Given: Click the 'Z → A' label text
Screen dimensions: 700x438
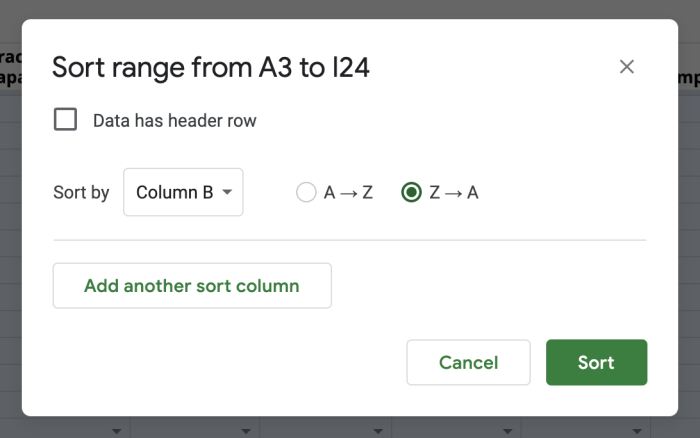Looking at the screenshot, I should [454, 193].
